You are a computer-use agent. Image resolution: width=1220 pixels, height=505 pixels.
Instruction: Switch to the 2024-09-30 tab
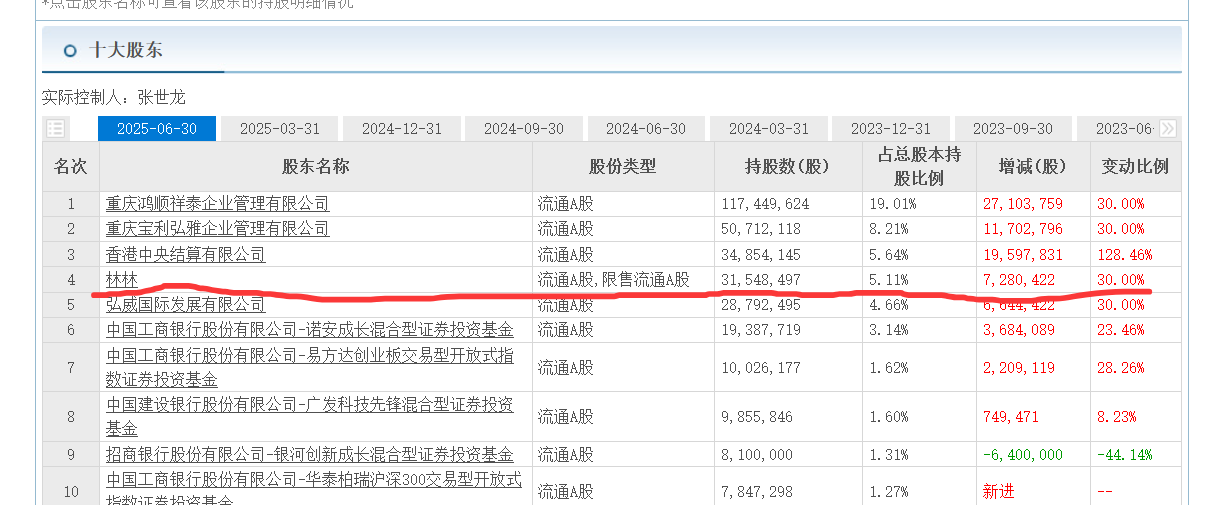click(x=524, y=128)
